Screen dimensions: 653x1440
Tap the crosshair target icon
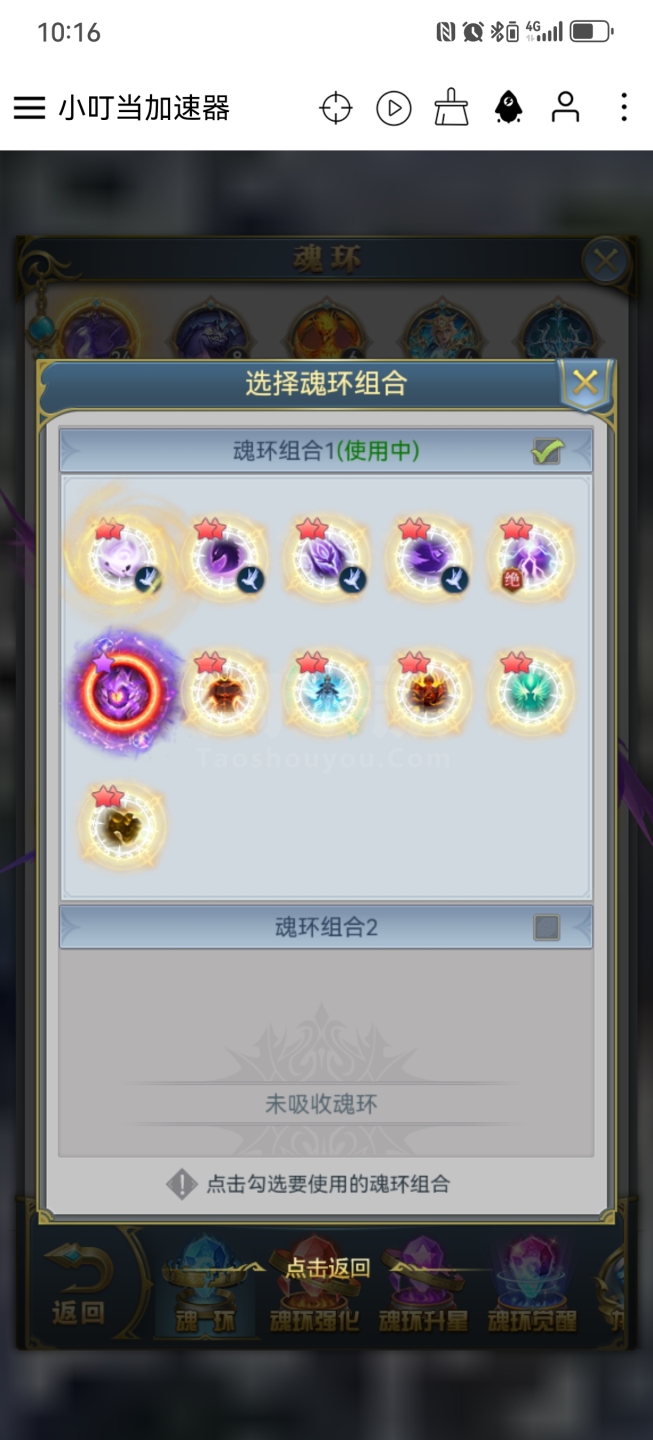pyautogui.click(x=336, y=108)
